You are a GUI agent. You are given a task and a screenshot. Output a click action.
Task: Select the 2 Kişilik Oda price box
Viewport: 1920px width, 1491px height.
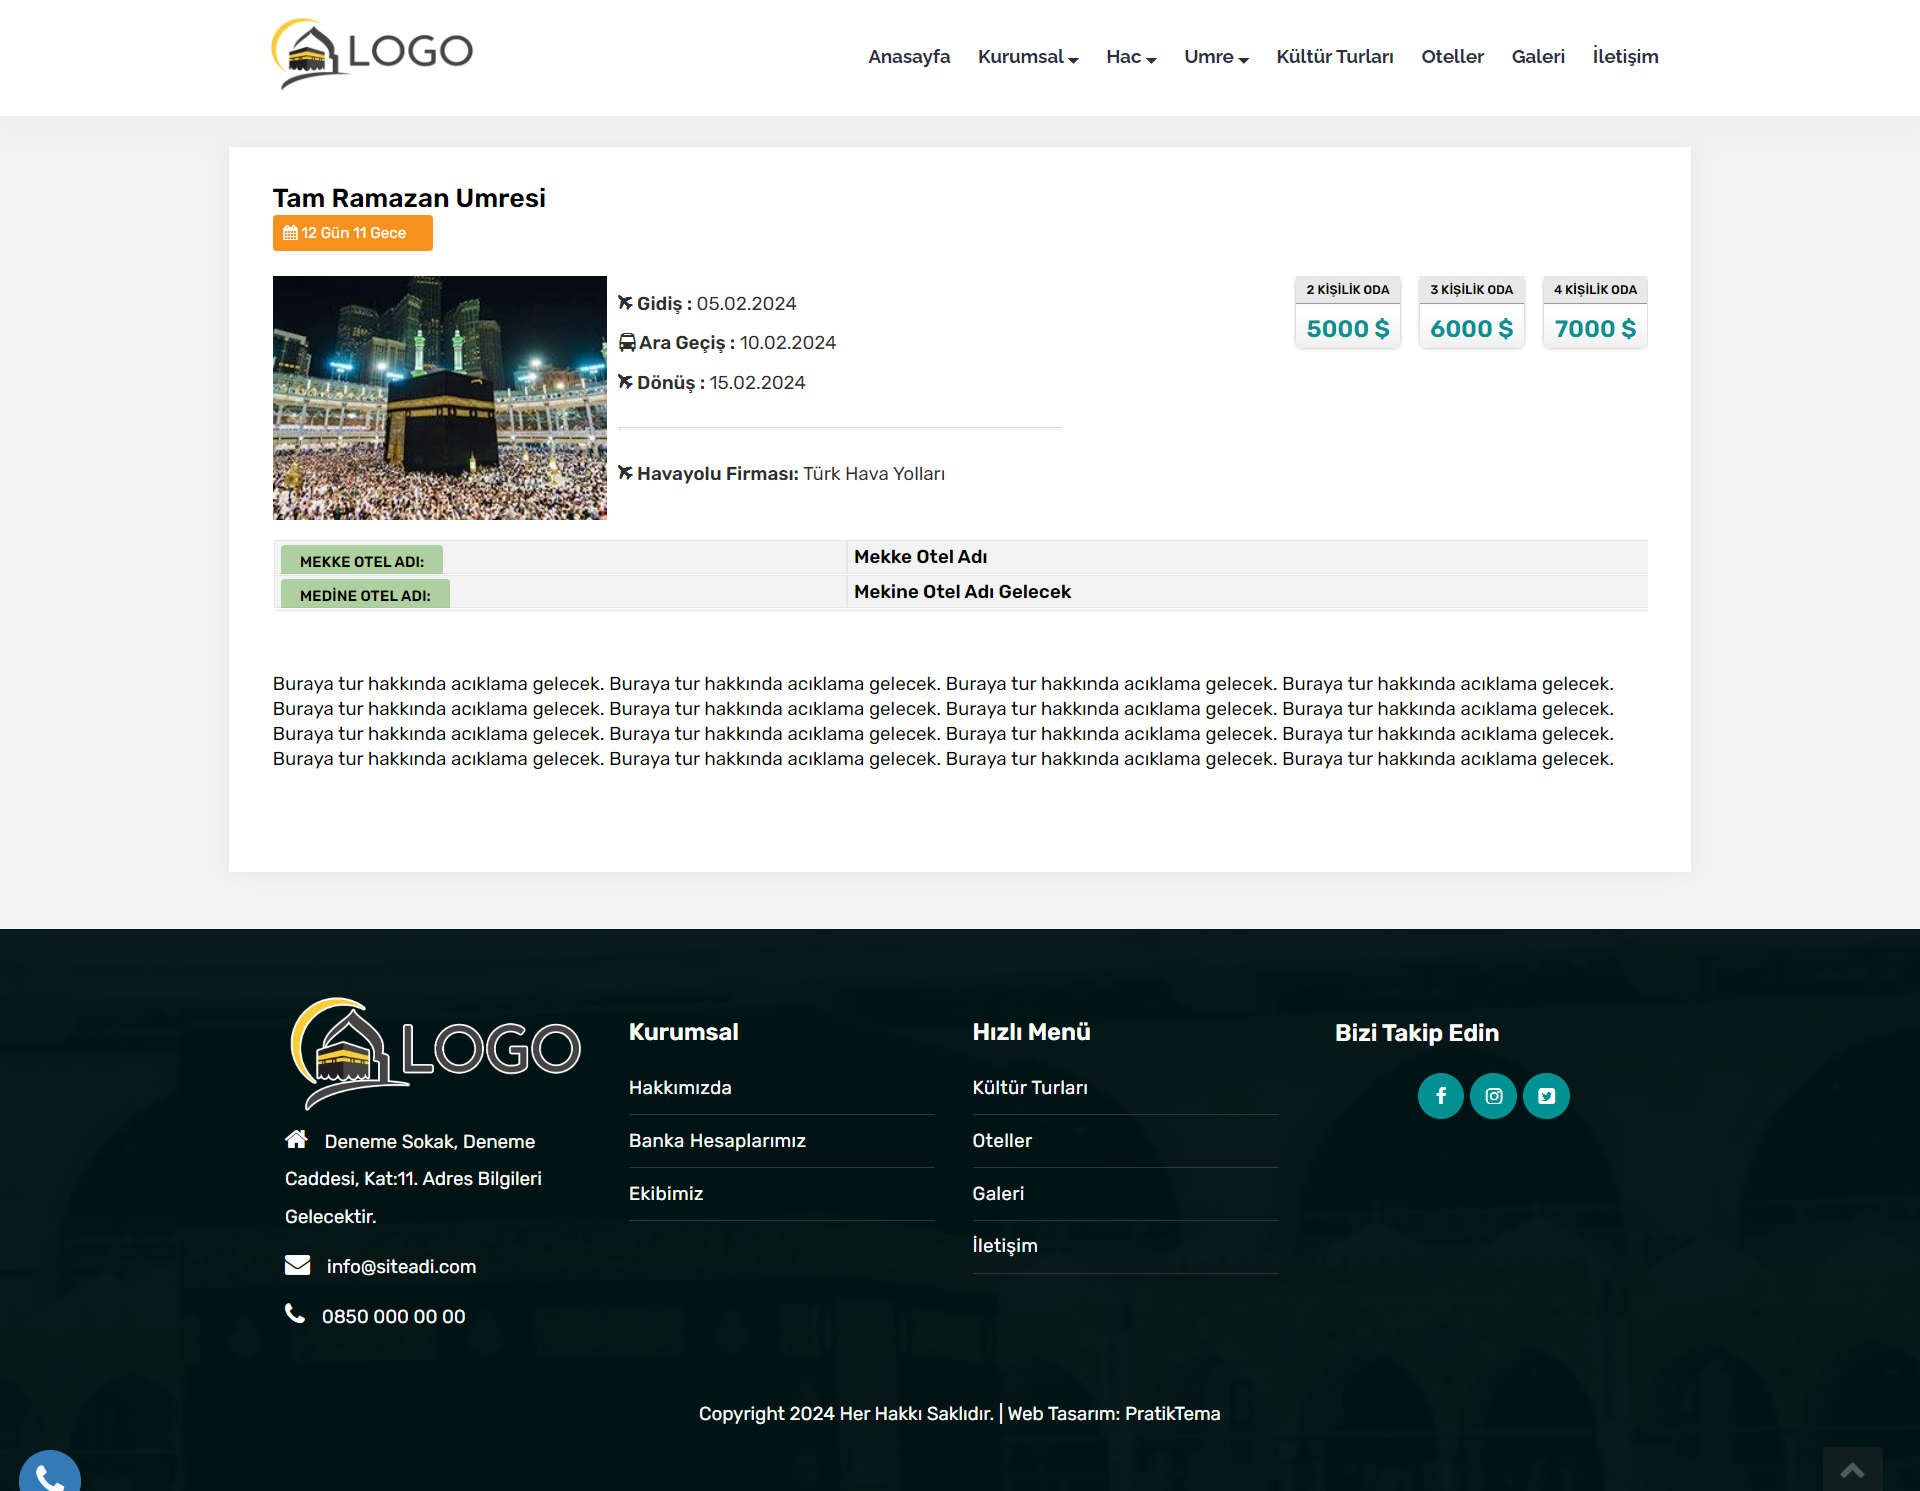[1347, 313]
